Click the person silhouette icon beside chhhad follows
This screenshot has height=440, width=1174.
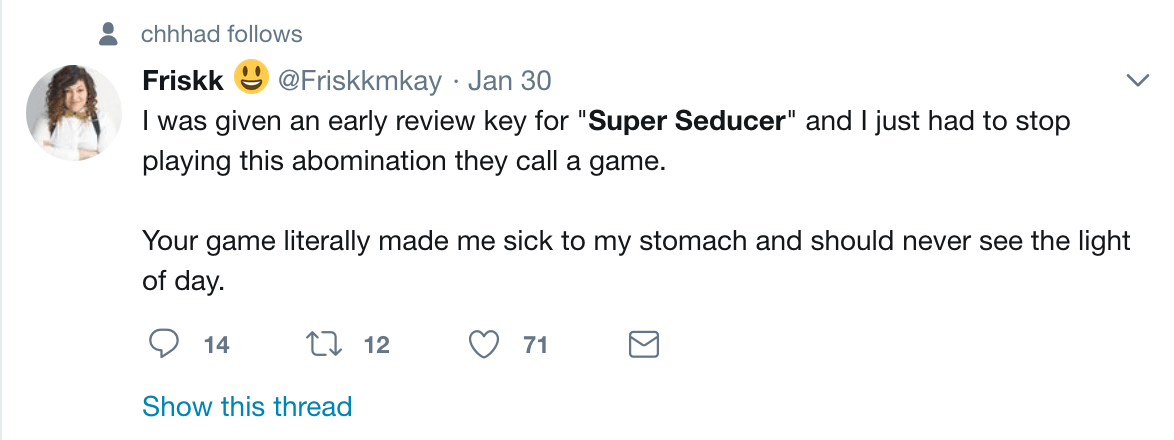click(x=109, y=34)
